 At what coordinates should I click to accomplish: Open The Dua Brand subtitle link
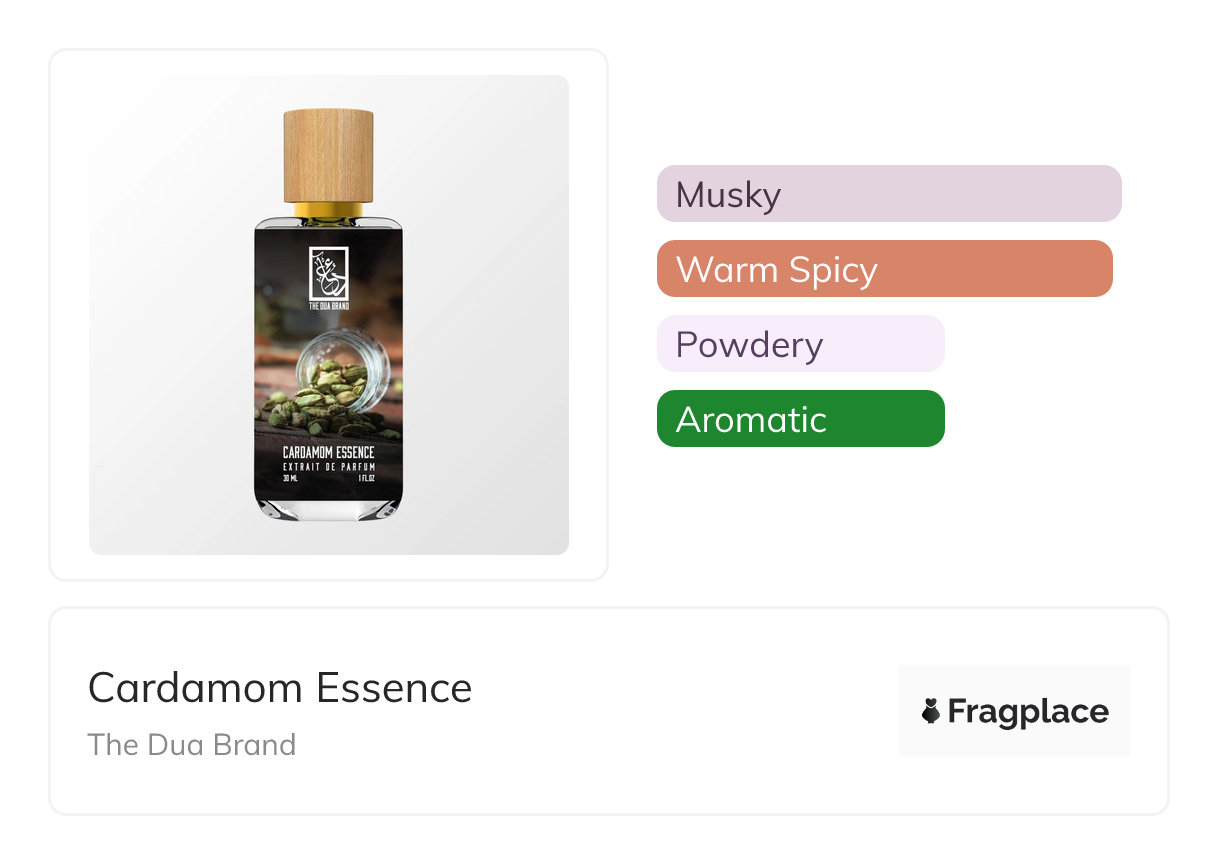[x=192, y=745]
